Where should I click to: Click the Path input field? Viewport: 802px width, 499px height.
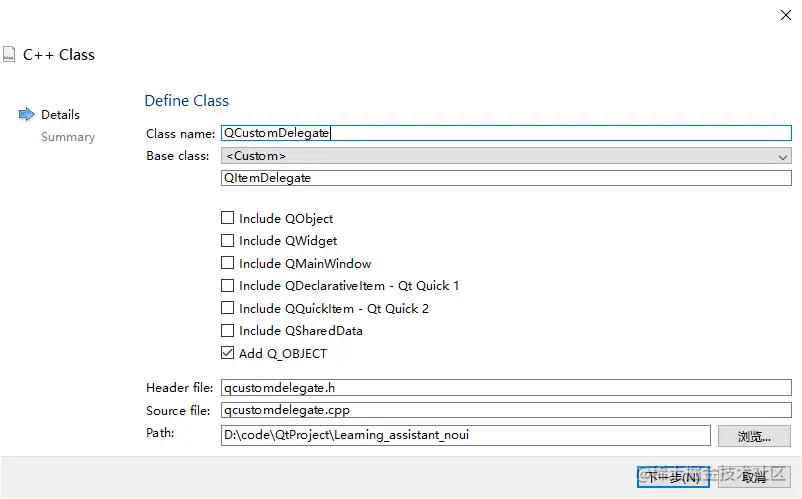465,435
